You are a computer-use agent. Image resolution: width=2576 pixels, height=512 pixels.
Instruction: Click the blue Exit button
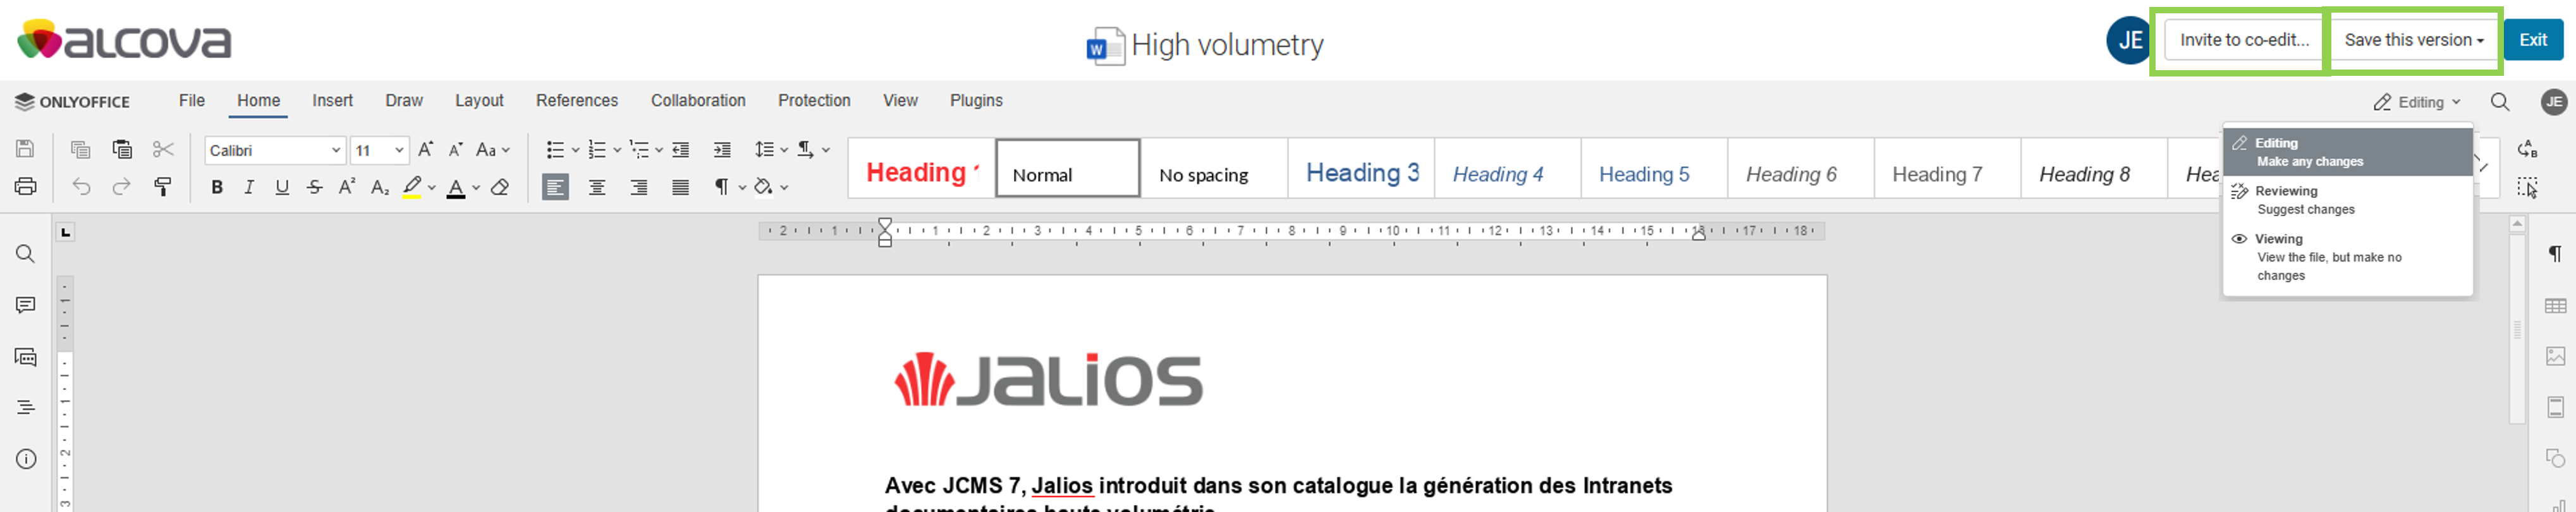(x=2533, y=40)
